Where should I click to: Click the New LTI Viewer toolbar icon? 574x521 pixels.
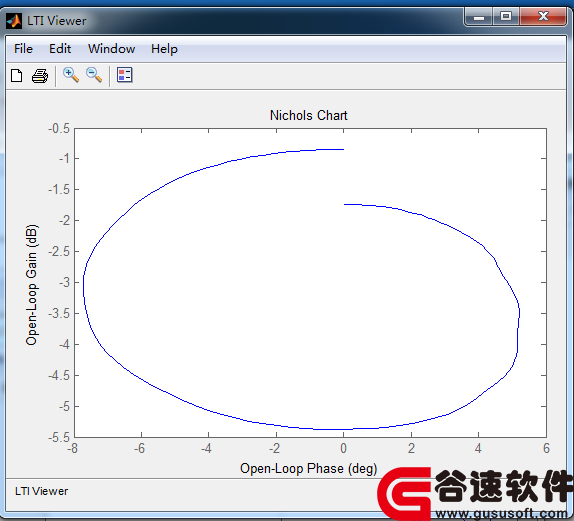coord(16,75)
